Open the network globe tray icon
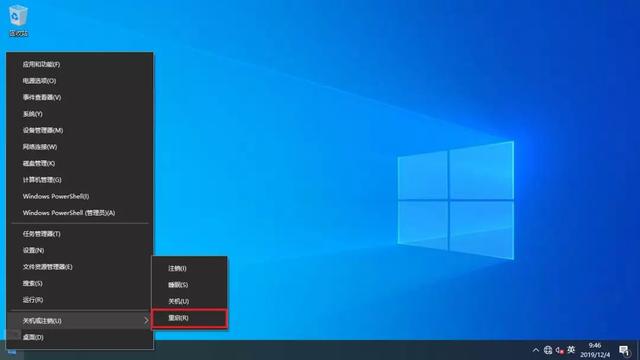 pyautogui.click(x=548, y=350)
